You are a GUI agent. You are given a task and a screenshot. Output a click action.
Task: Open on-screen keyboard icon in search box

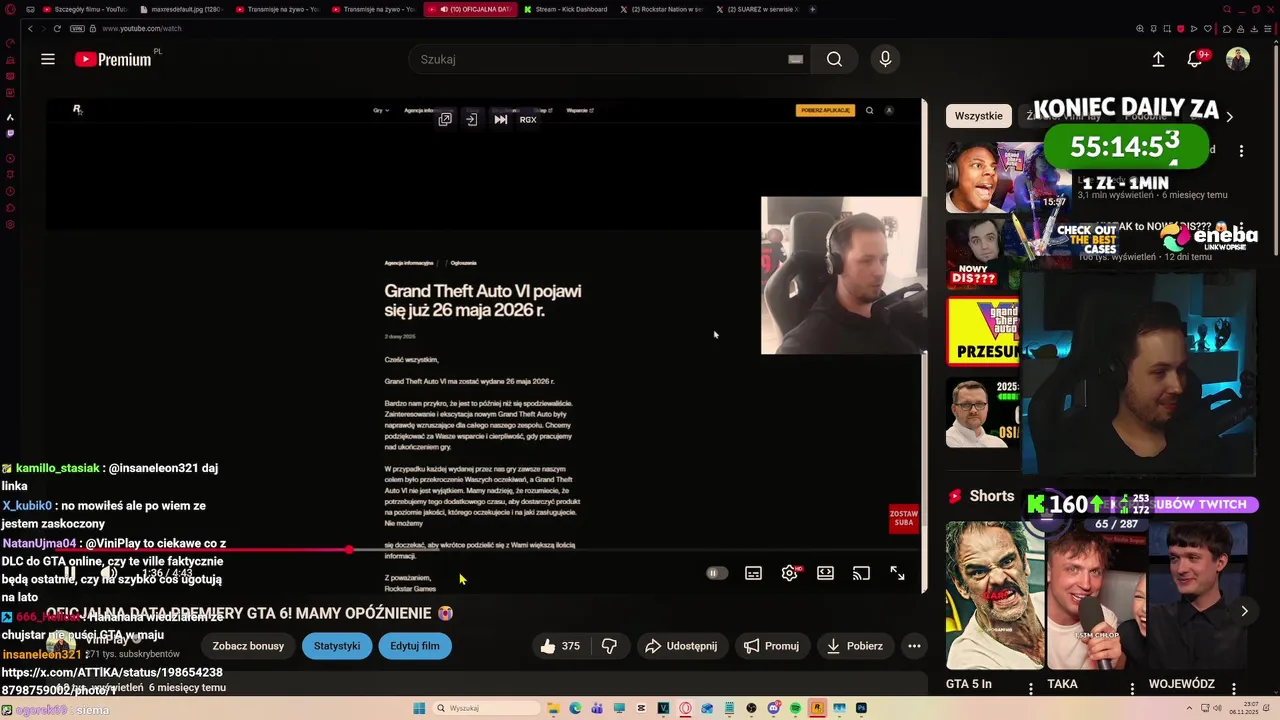(x=796, y=59)
